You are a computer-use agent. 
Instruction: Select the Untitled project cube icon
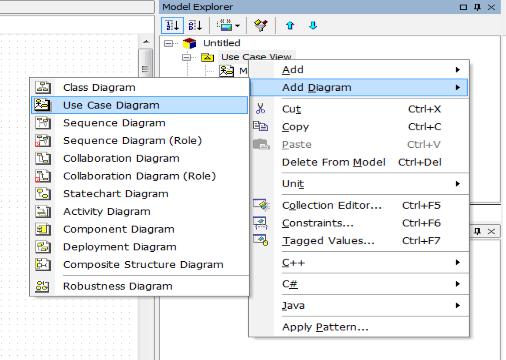click(x=190, y=43)
